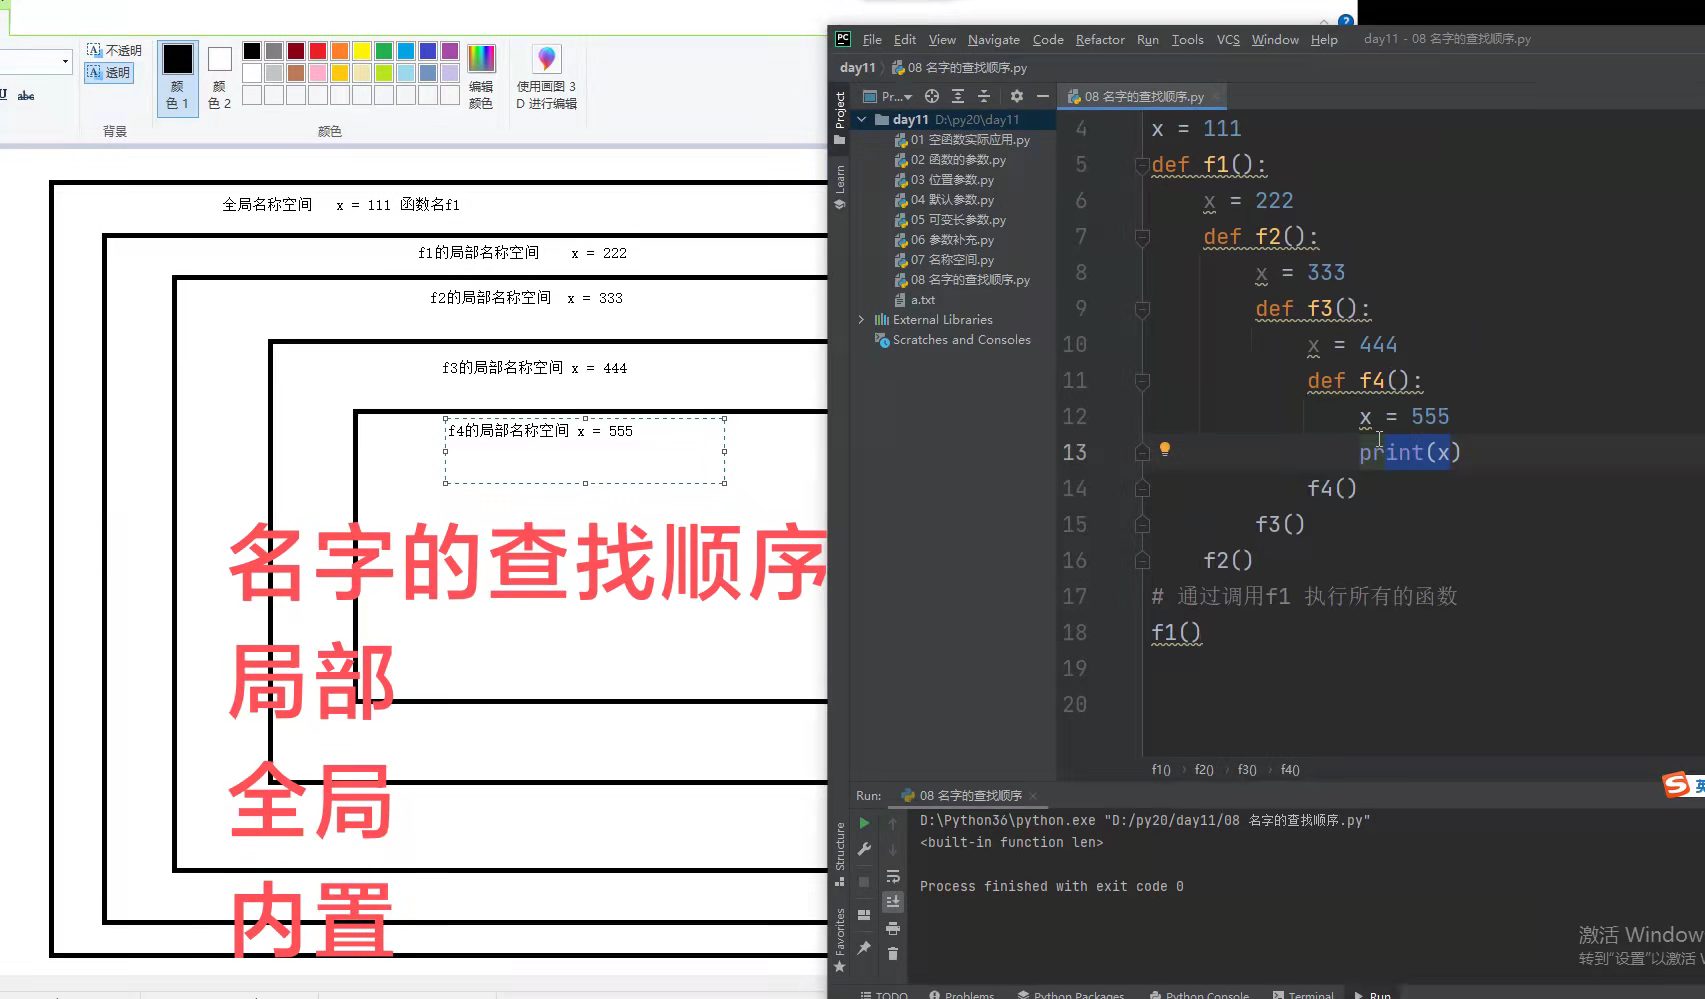Click Edit with Paint 3D button

tap(546, 76)
